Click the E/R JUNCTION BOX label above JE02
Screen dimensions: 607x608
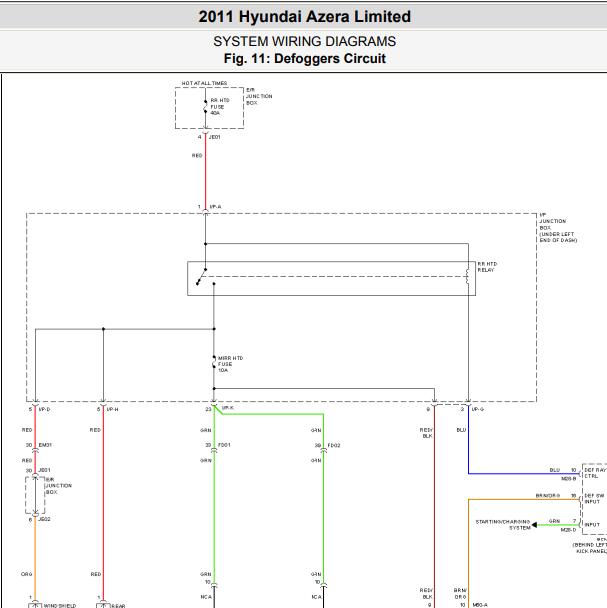pos(59,486)
